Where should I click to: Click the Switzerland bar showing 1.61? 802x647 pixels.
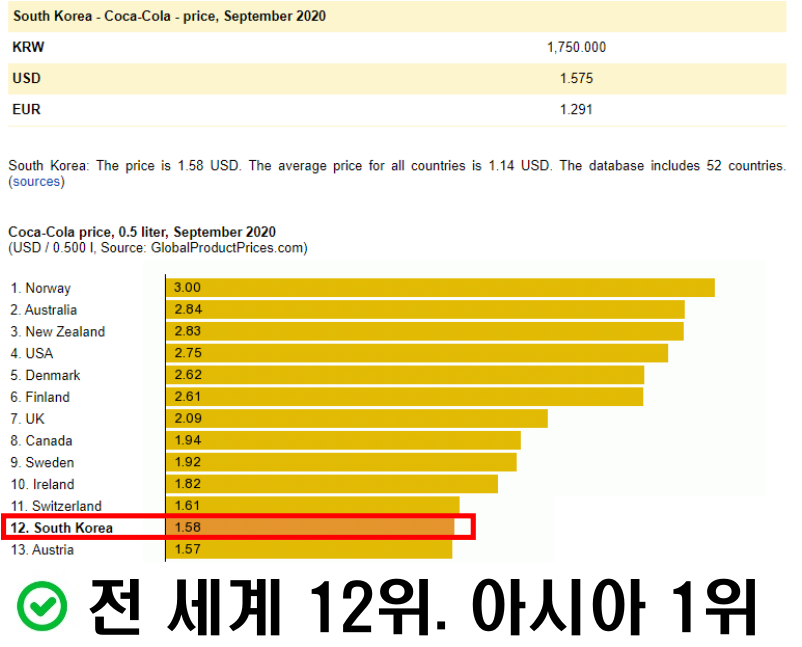(x=313, y=505)
